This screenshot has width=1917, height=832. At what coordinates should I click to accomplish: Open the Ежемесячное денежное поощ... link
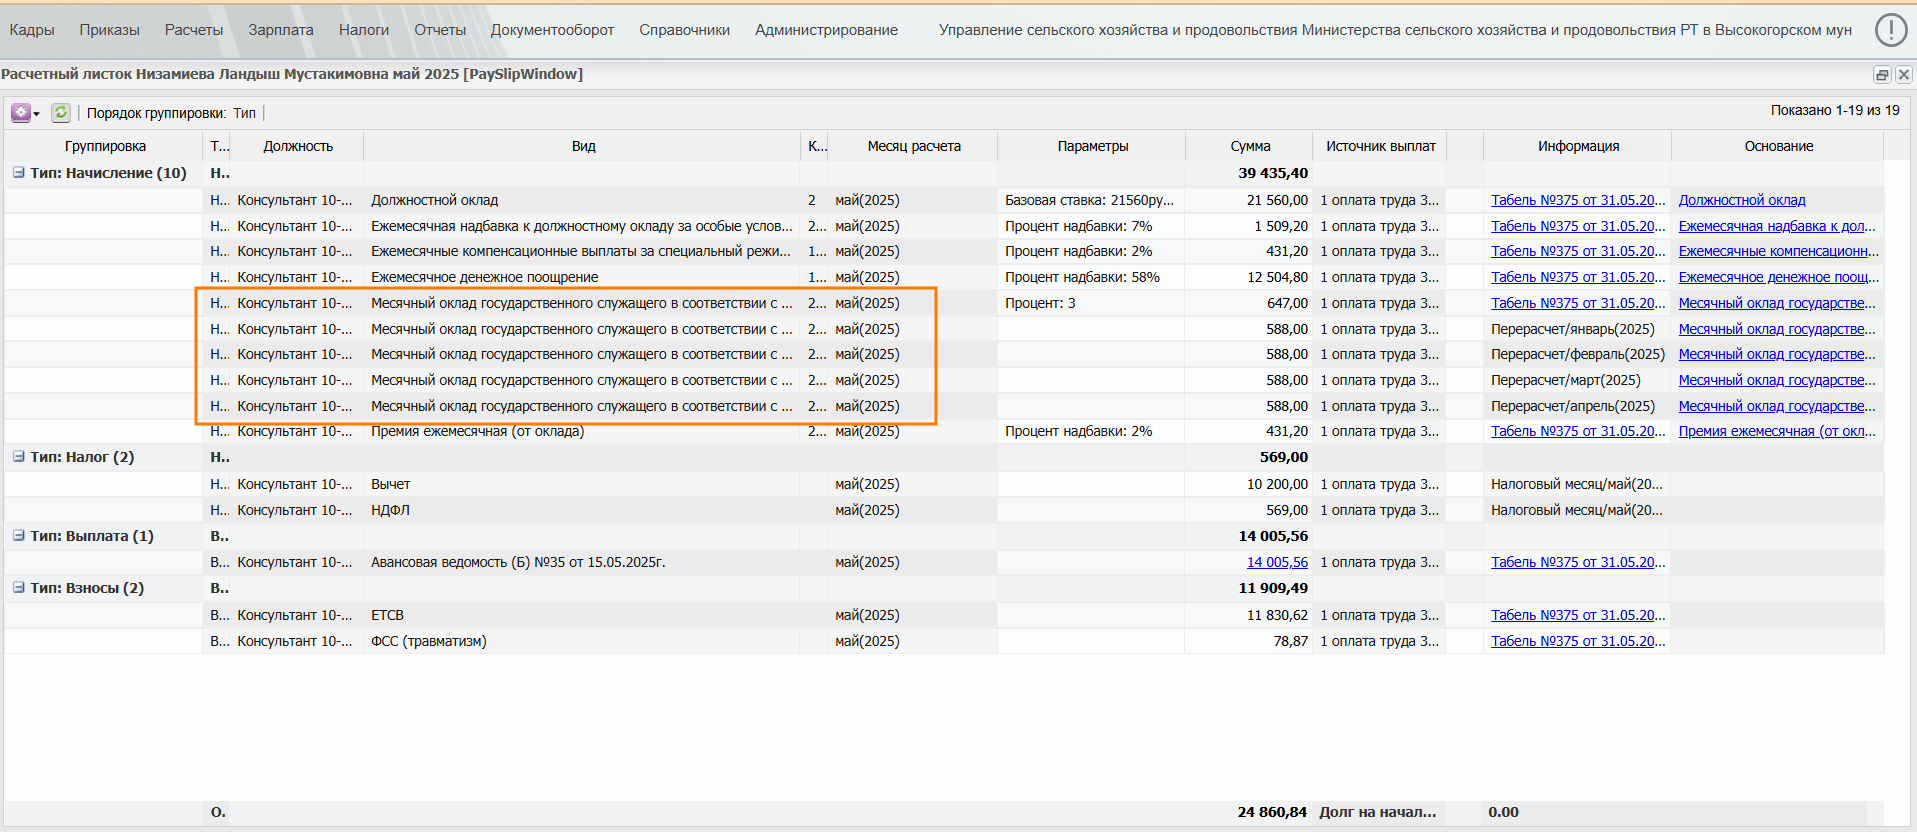(1779, 277)
